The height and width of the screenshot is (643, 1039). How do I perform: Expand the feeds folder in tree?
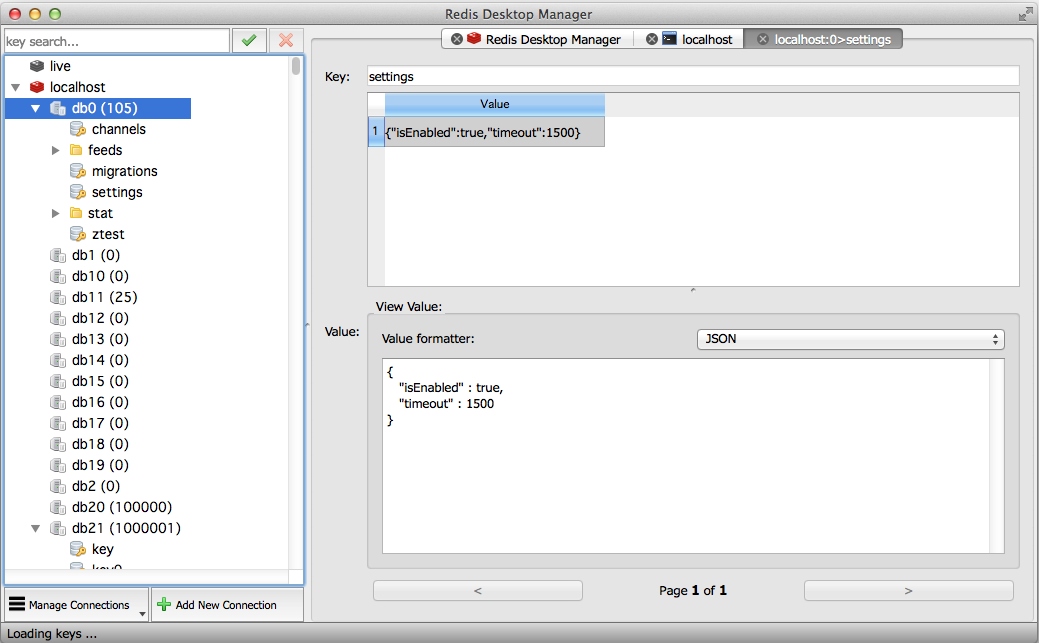(x=56, y=150)
